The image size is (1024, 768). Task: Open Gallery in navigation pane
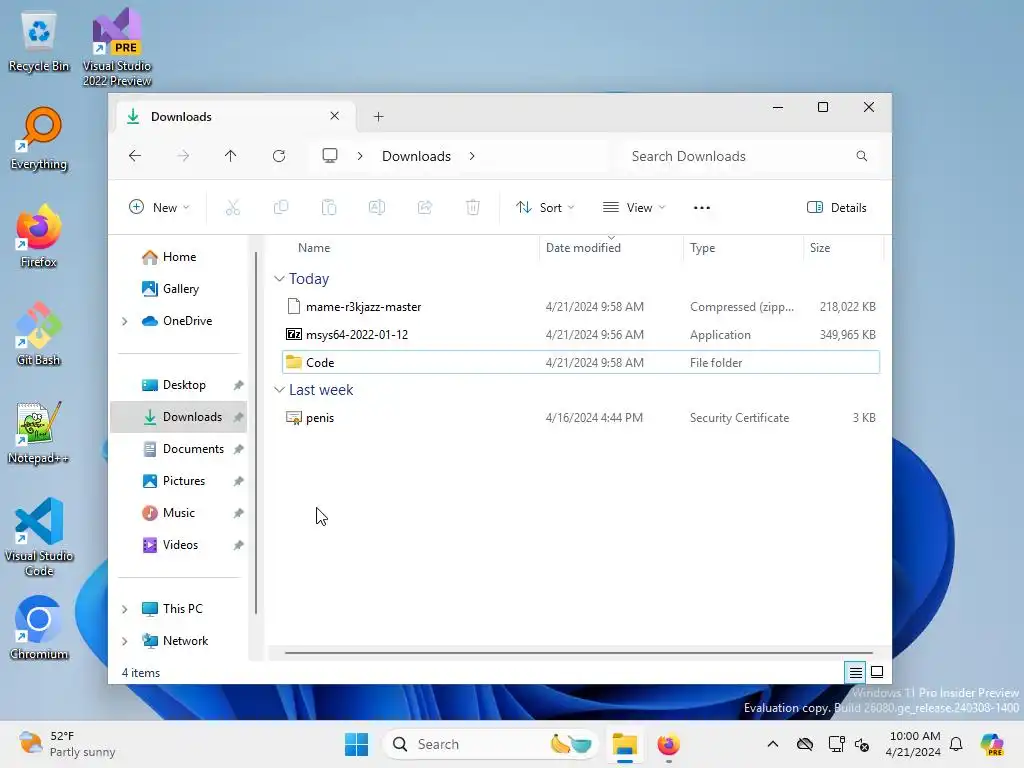pyautogui.click(x=180, y=289)
